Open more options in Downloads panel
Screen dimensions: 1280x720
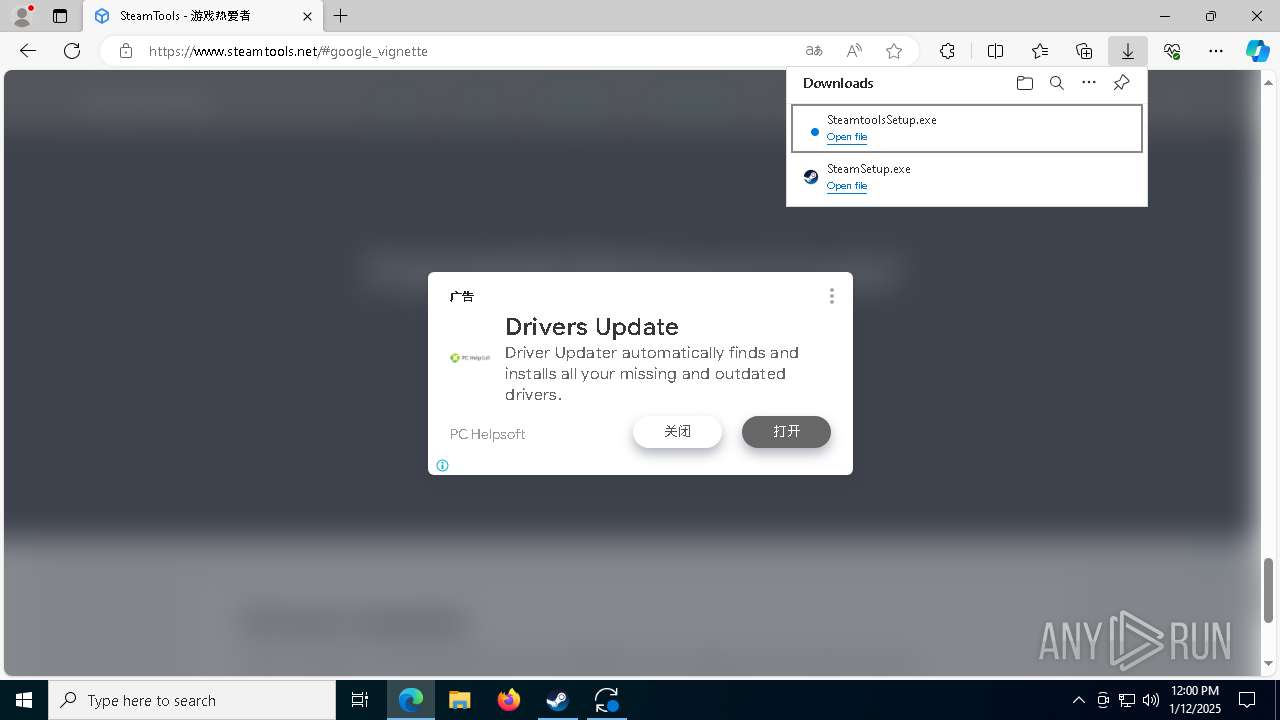(x=1089, y=83)
